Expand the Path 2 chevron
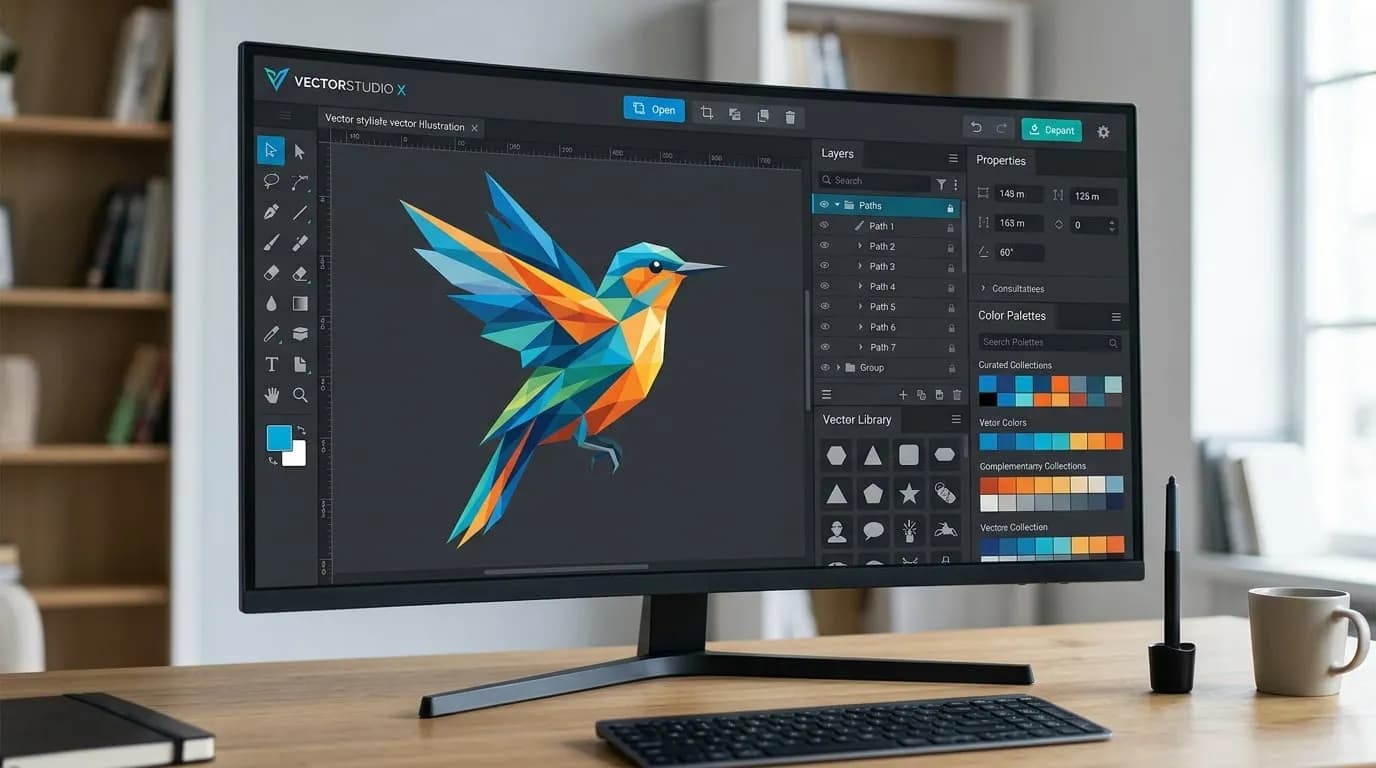 click(x=860, y=246)
